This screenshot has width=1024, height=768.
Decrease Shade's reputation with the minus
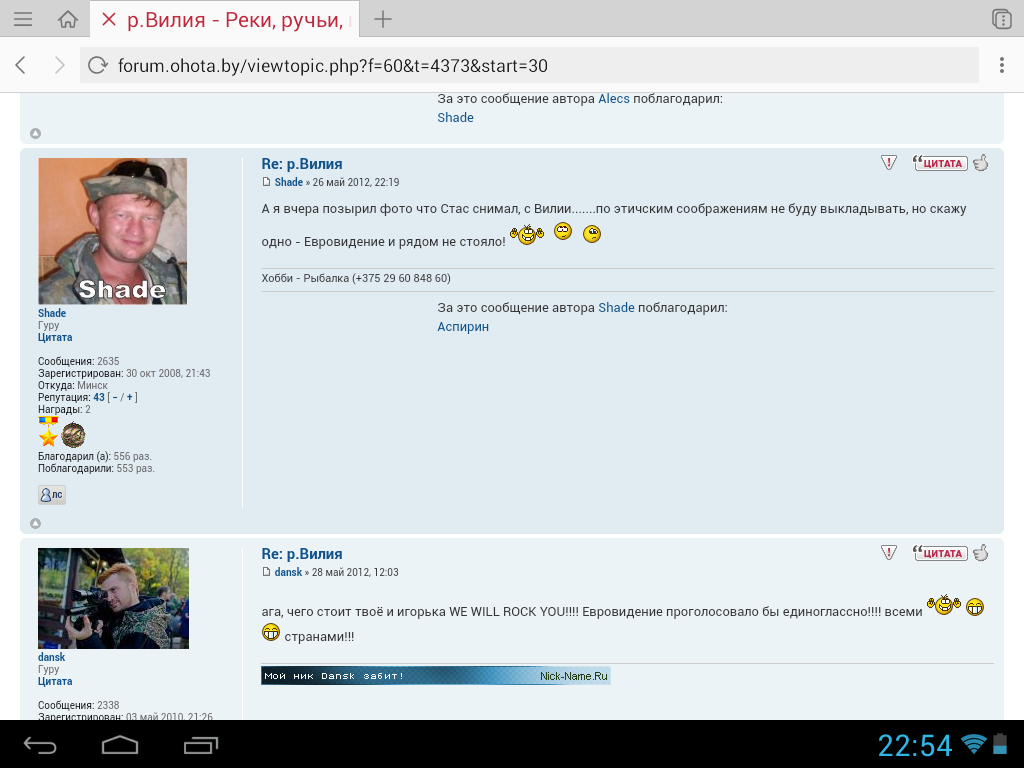115,397
